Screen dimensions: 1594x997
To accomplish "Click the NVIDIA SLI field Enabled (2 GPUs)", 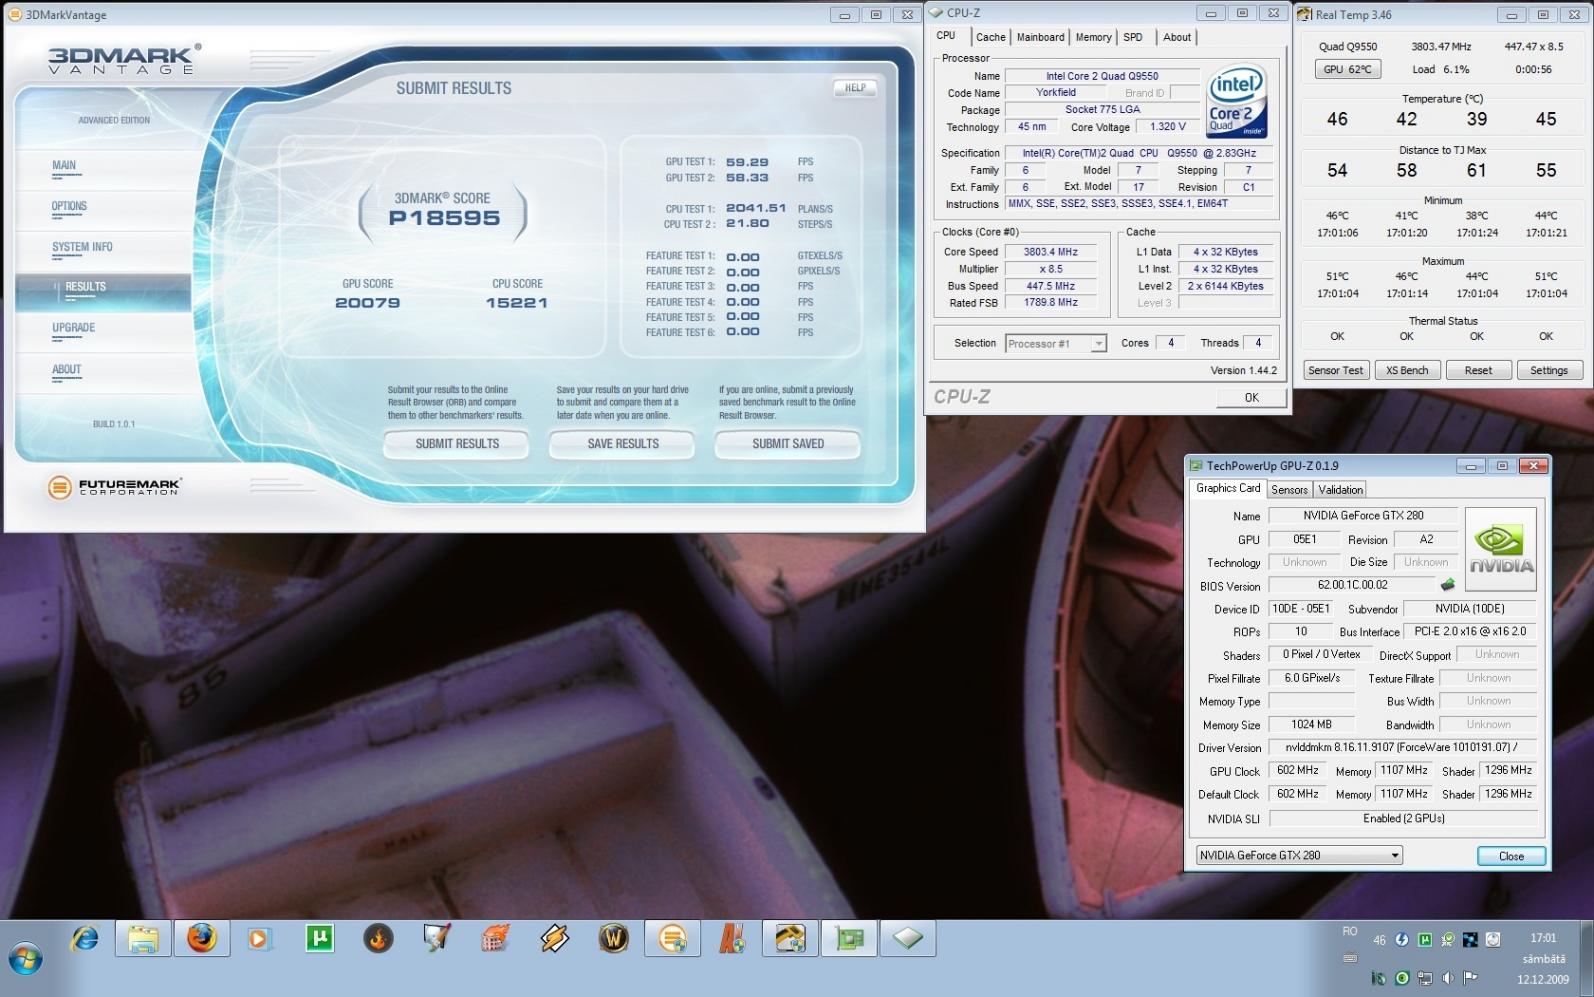I will (x=1403, y=818).
